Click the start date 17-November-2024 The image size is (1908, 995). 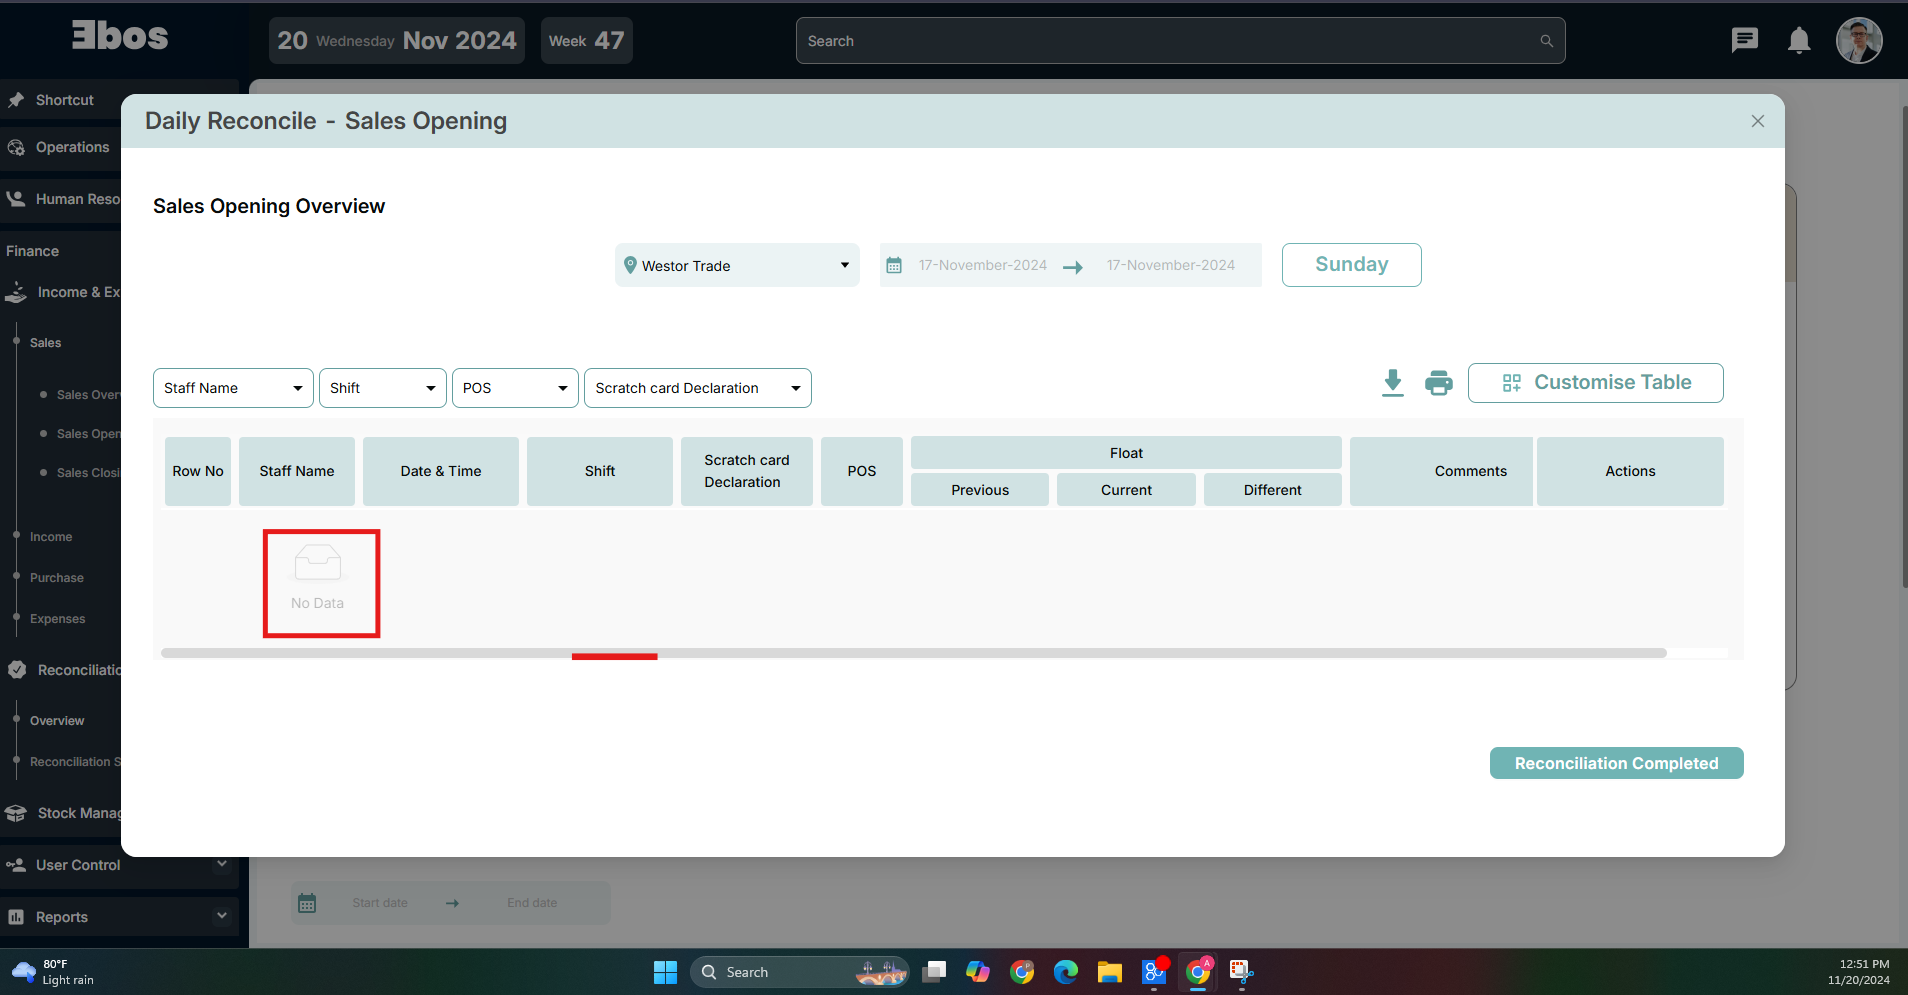[983, 265]
